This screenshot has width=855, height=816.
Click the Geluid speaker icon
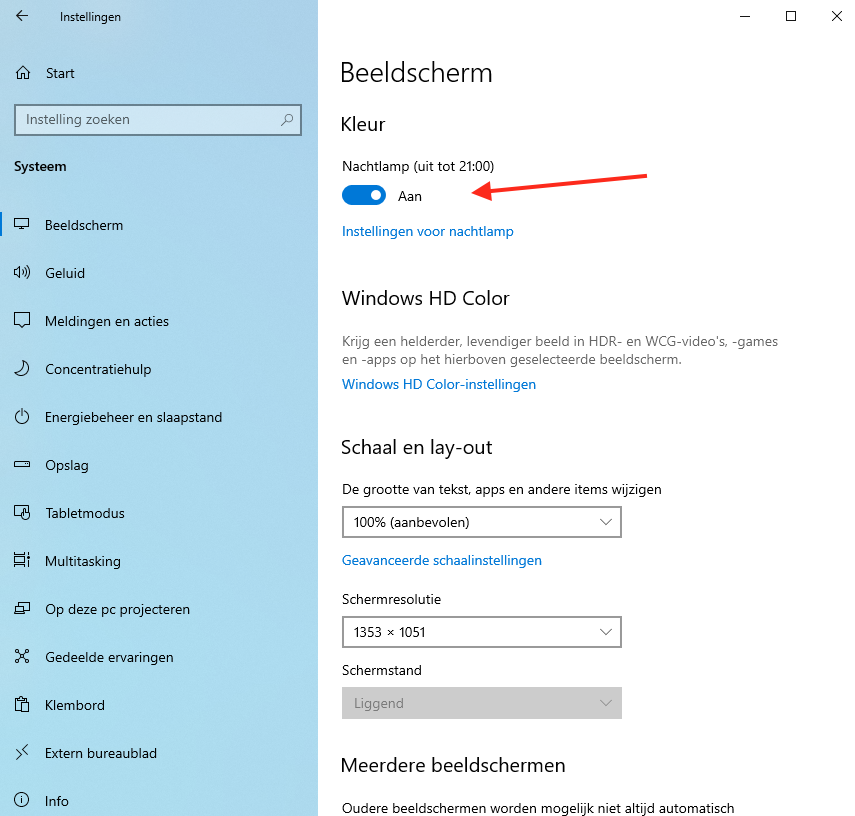[x=23, y=273]
